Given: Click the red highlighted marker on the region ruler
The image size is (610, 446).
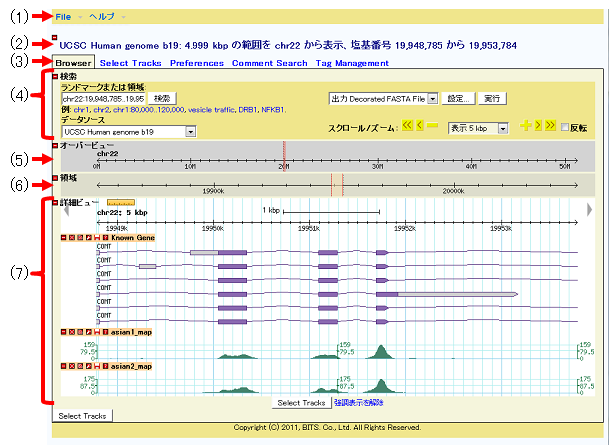Looking at the screenshot, I should pos(337,185).
